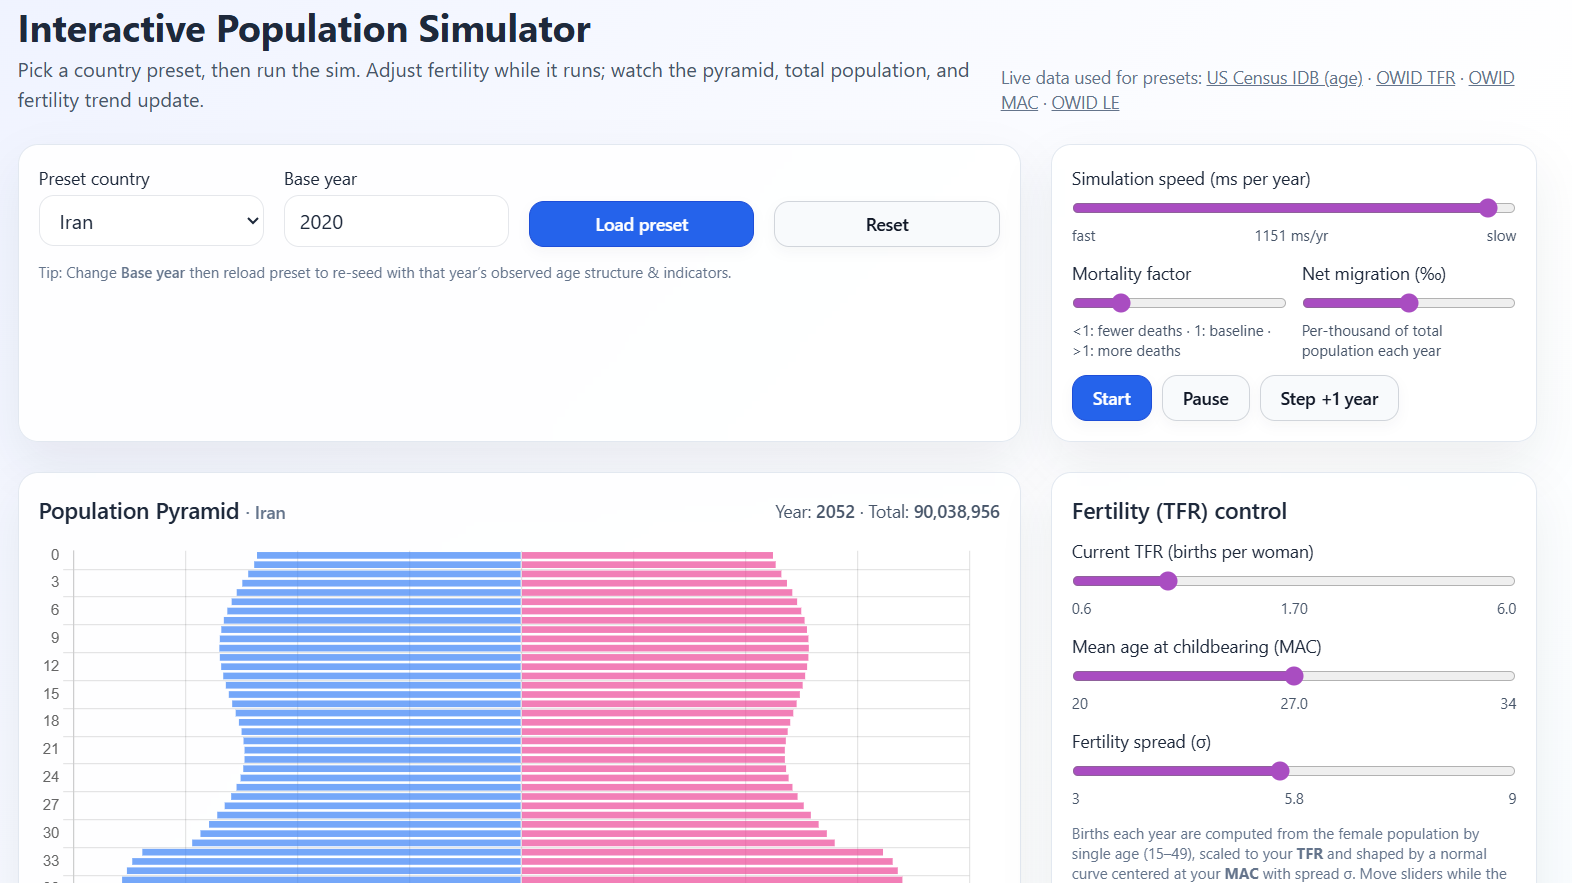This screenshot has width=1572, height=883.
Task: Hit the Reset button
Action: tap(886, 225)
